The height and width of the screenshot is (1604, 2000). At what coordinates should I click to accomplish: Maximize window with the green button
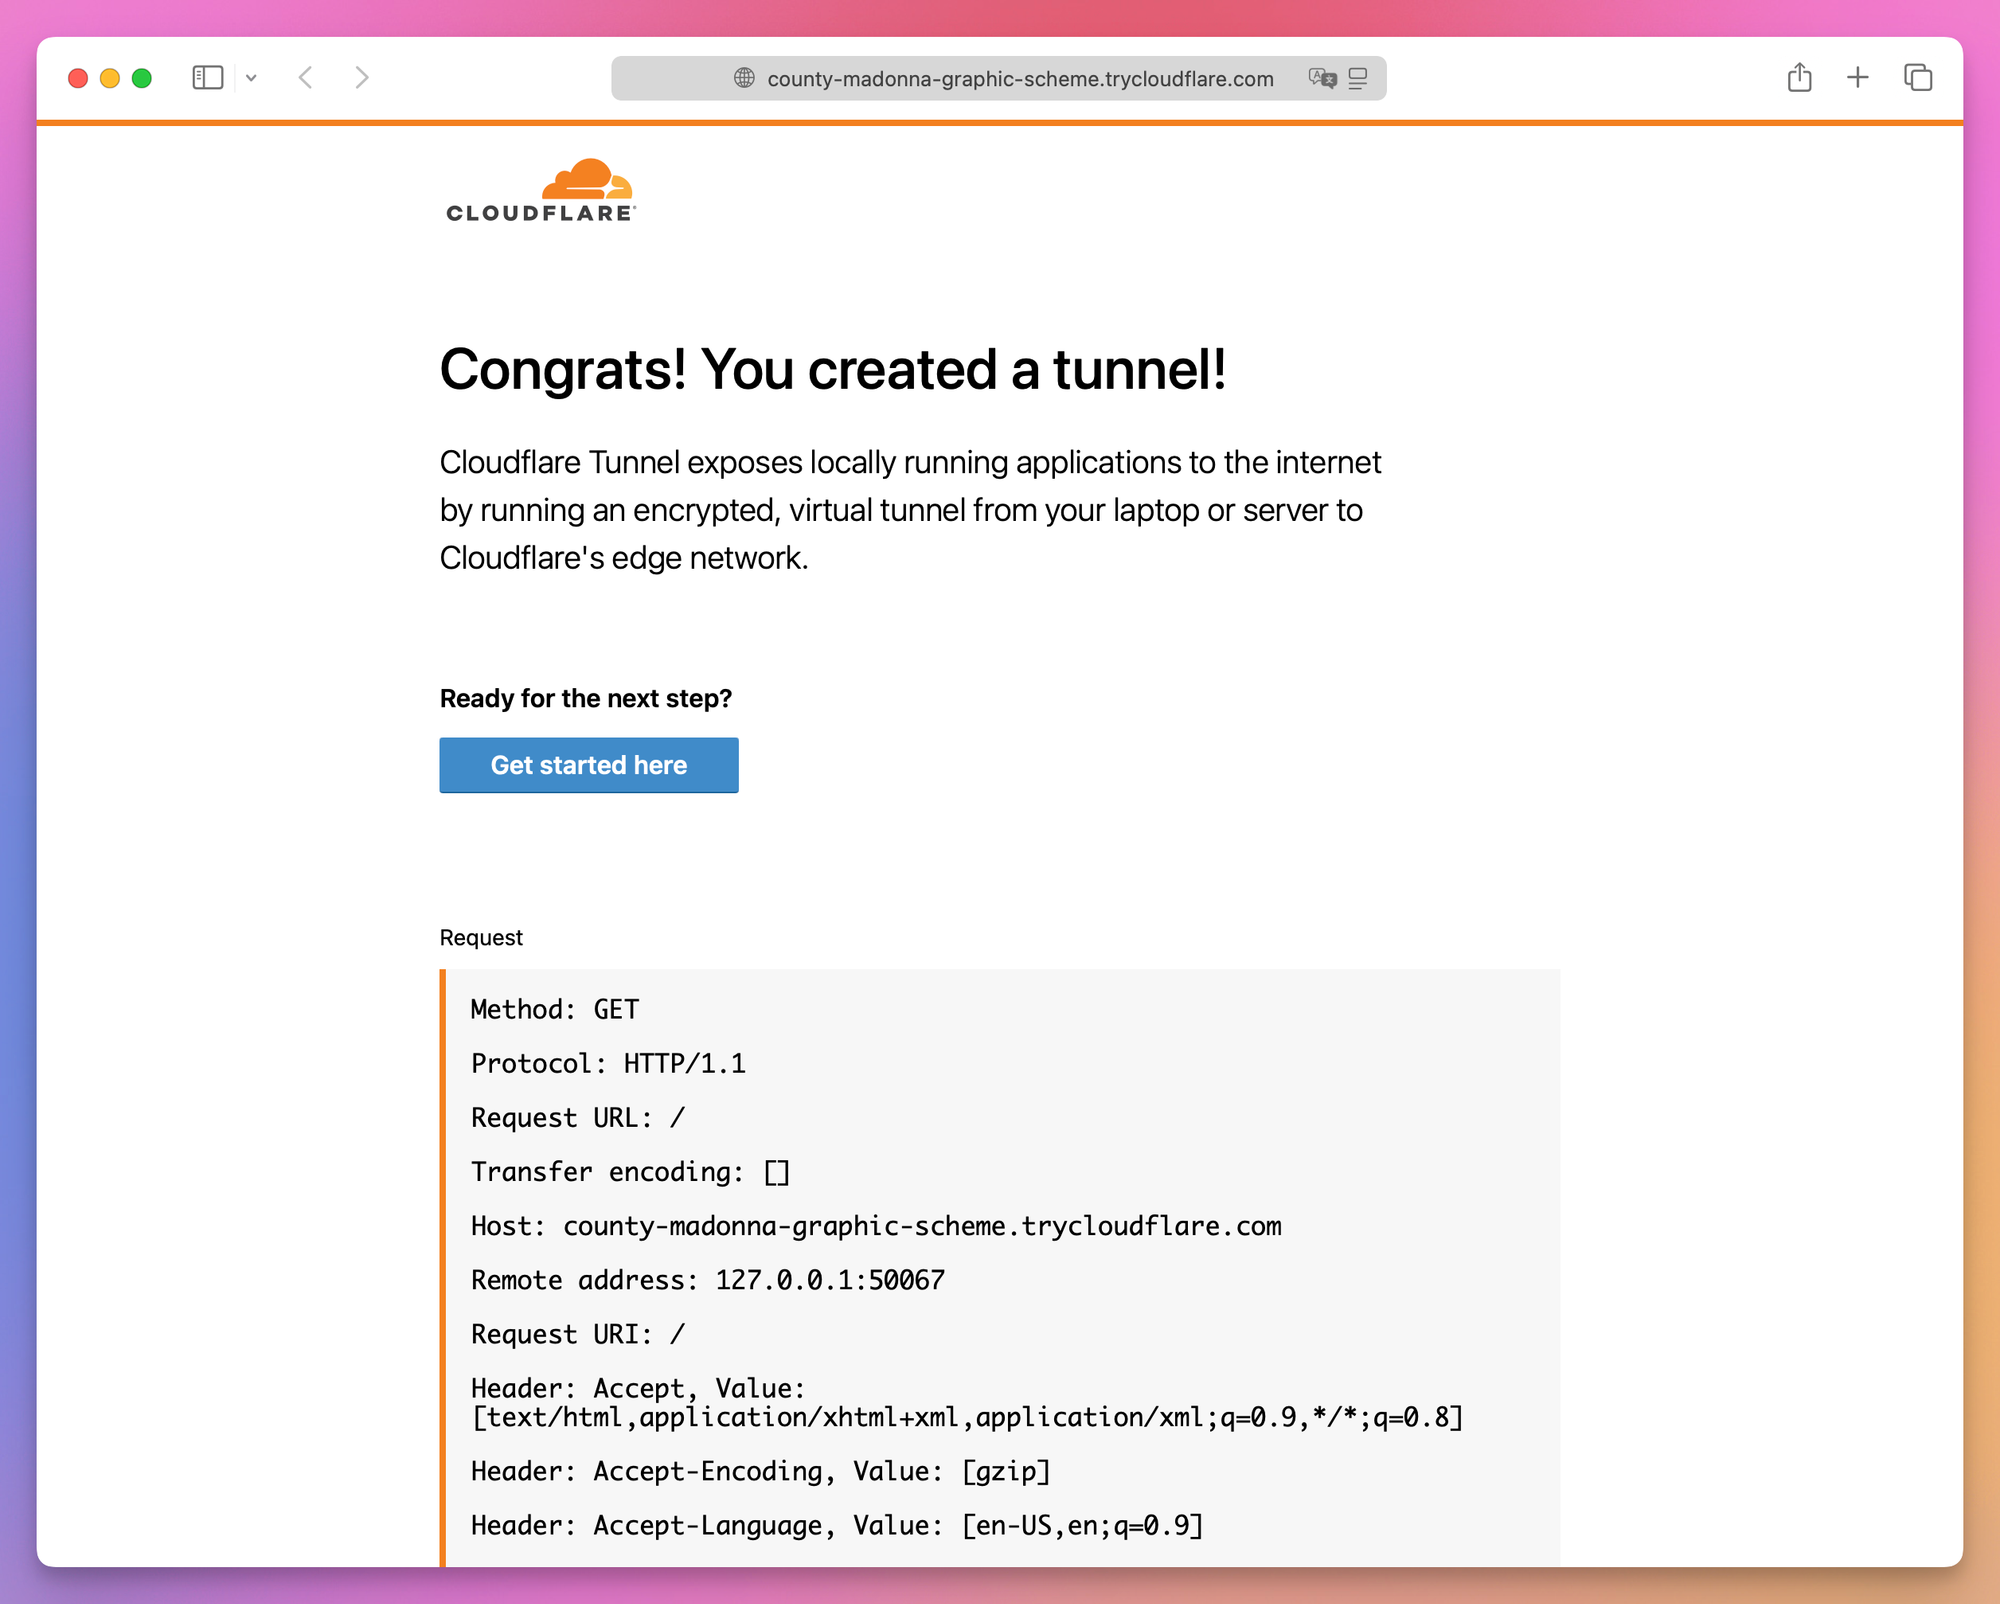click(142, 78)
